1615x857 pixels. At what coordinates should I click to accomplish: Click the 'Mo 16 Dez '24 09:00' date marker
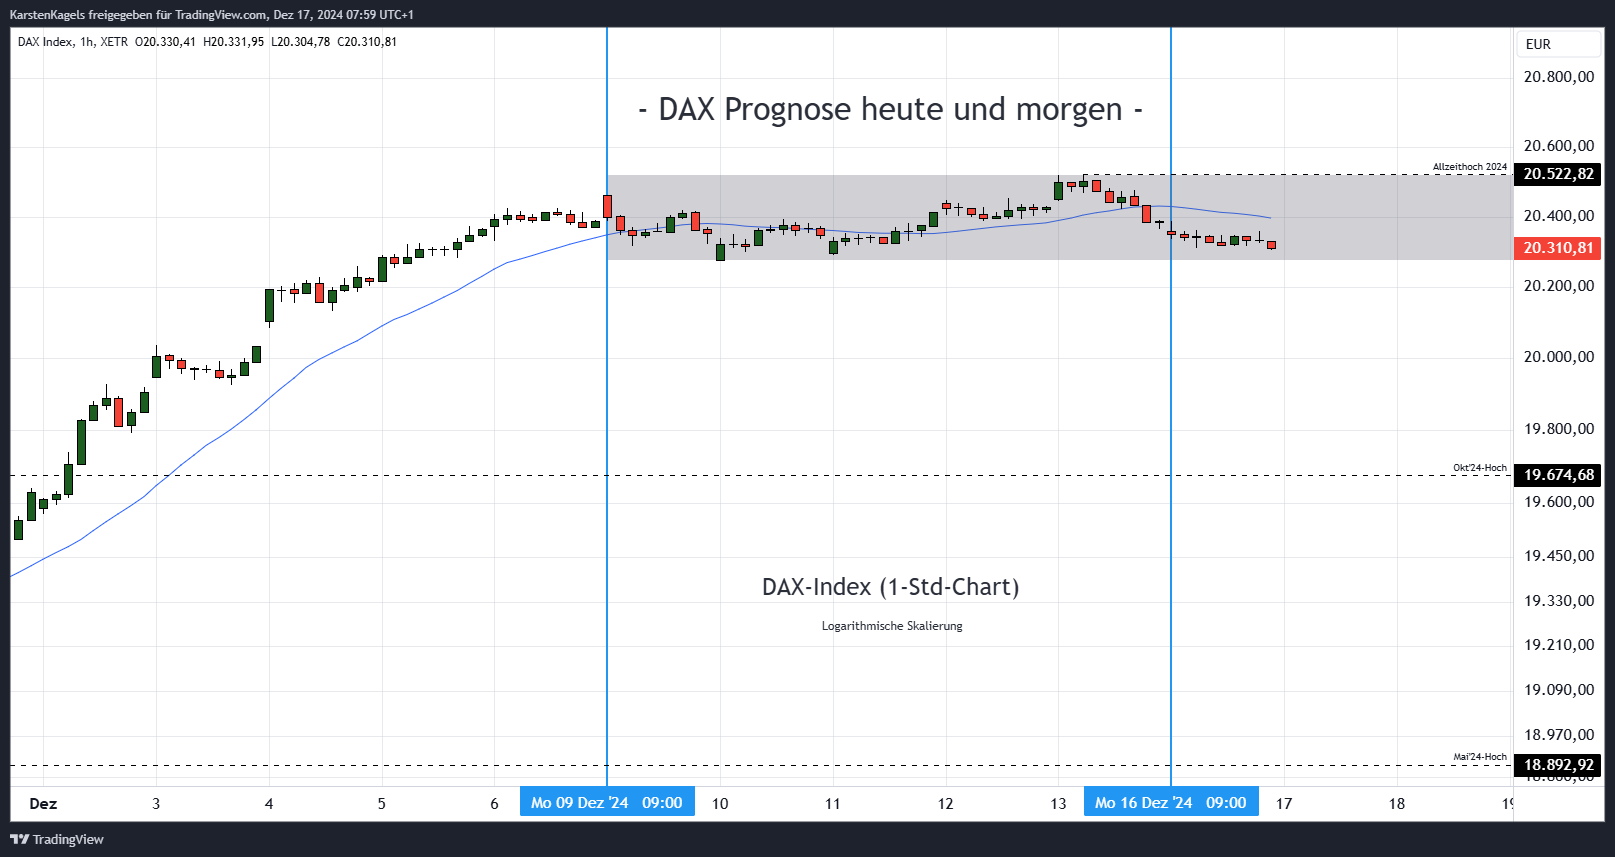point(1171,802)
